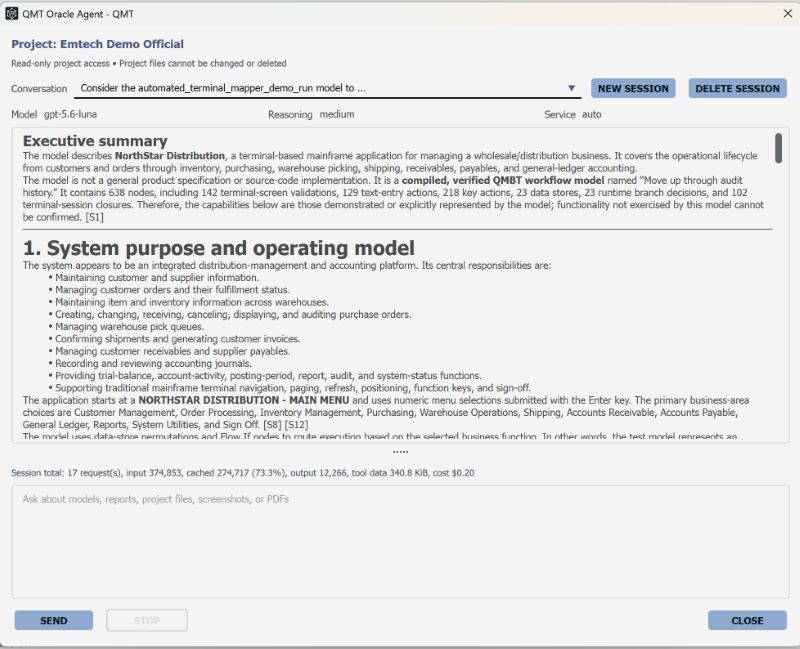Click the 'Session total: 17 request(s)' status line
The image size is (800, 649).
pos(243,473)
